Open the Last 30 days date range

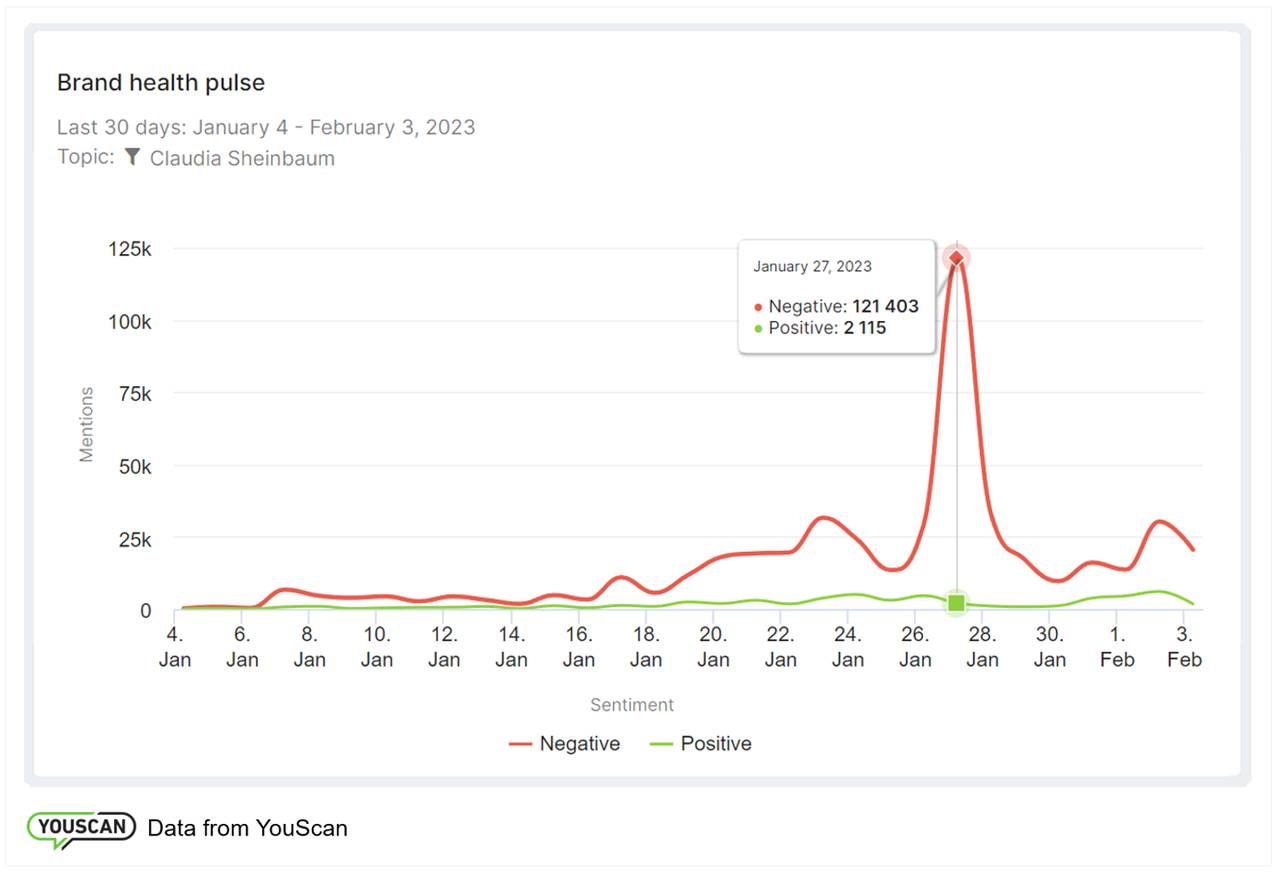click(265, 127)
